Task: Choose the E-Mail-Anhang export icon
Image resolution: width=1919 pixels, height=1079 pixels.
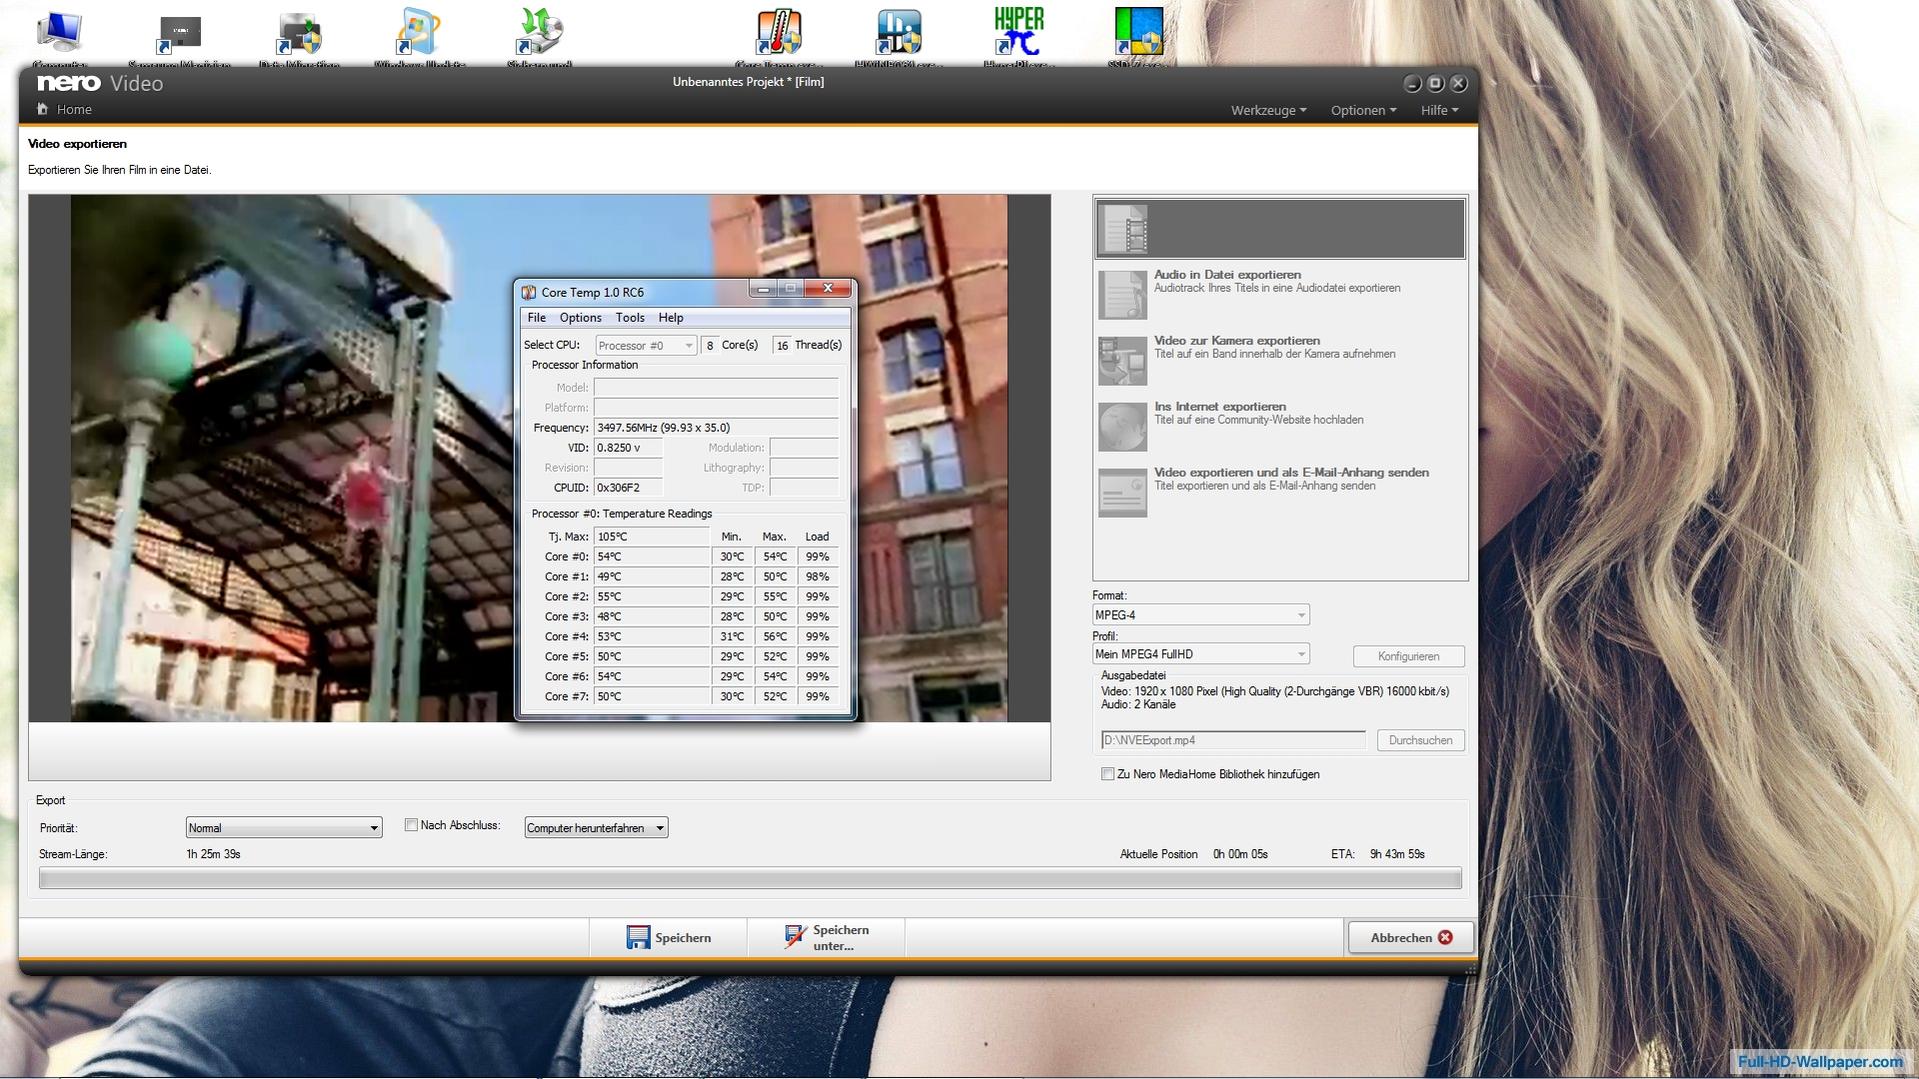Action: (1123, 493)
